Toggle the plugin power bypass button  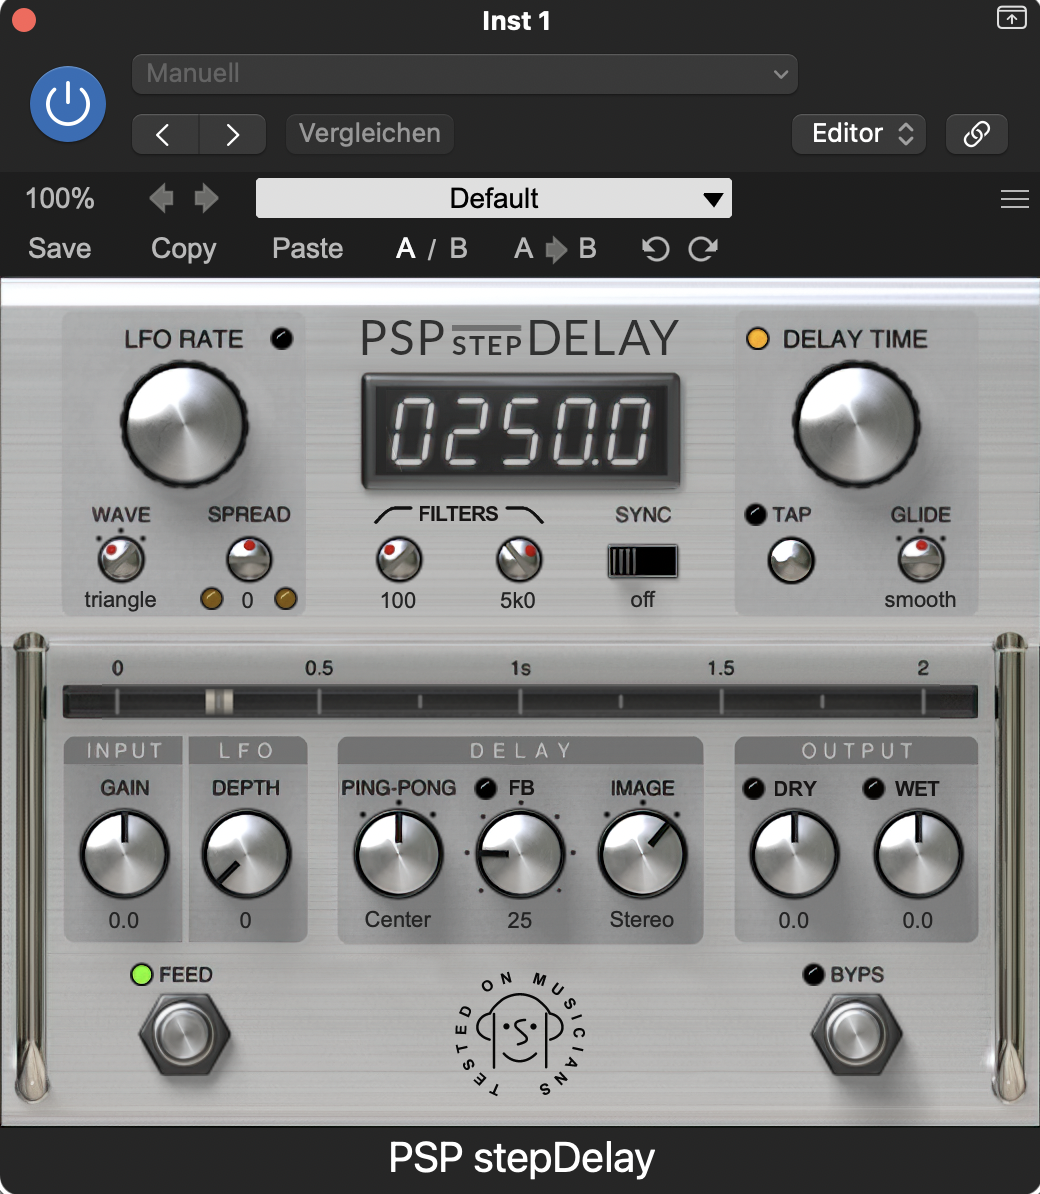[x=68, y=104]
